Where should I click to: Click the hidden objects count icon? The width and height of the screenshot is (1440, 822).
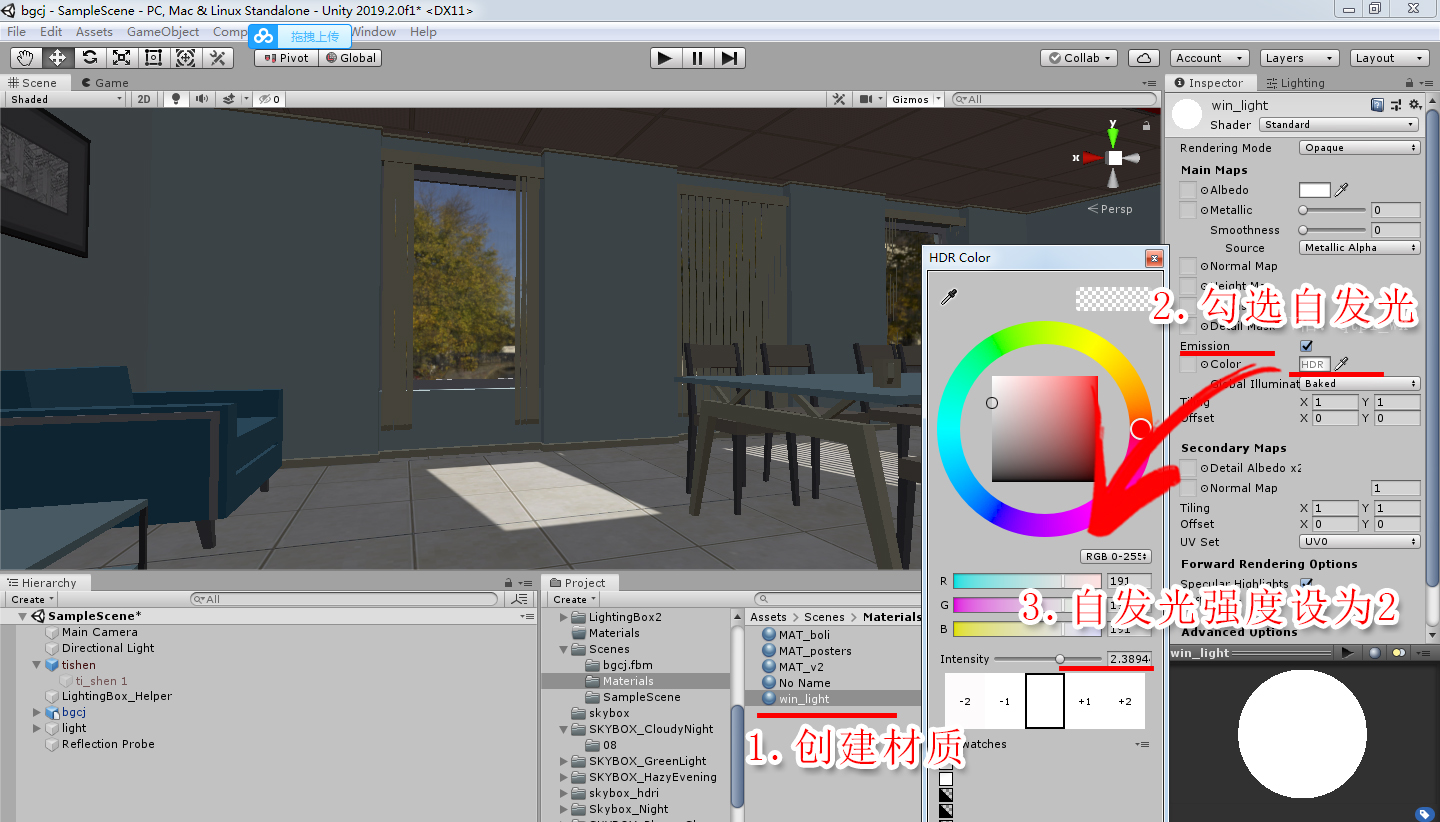point(268,99)
